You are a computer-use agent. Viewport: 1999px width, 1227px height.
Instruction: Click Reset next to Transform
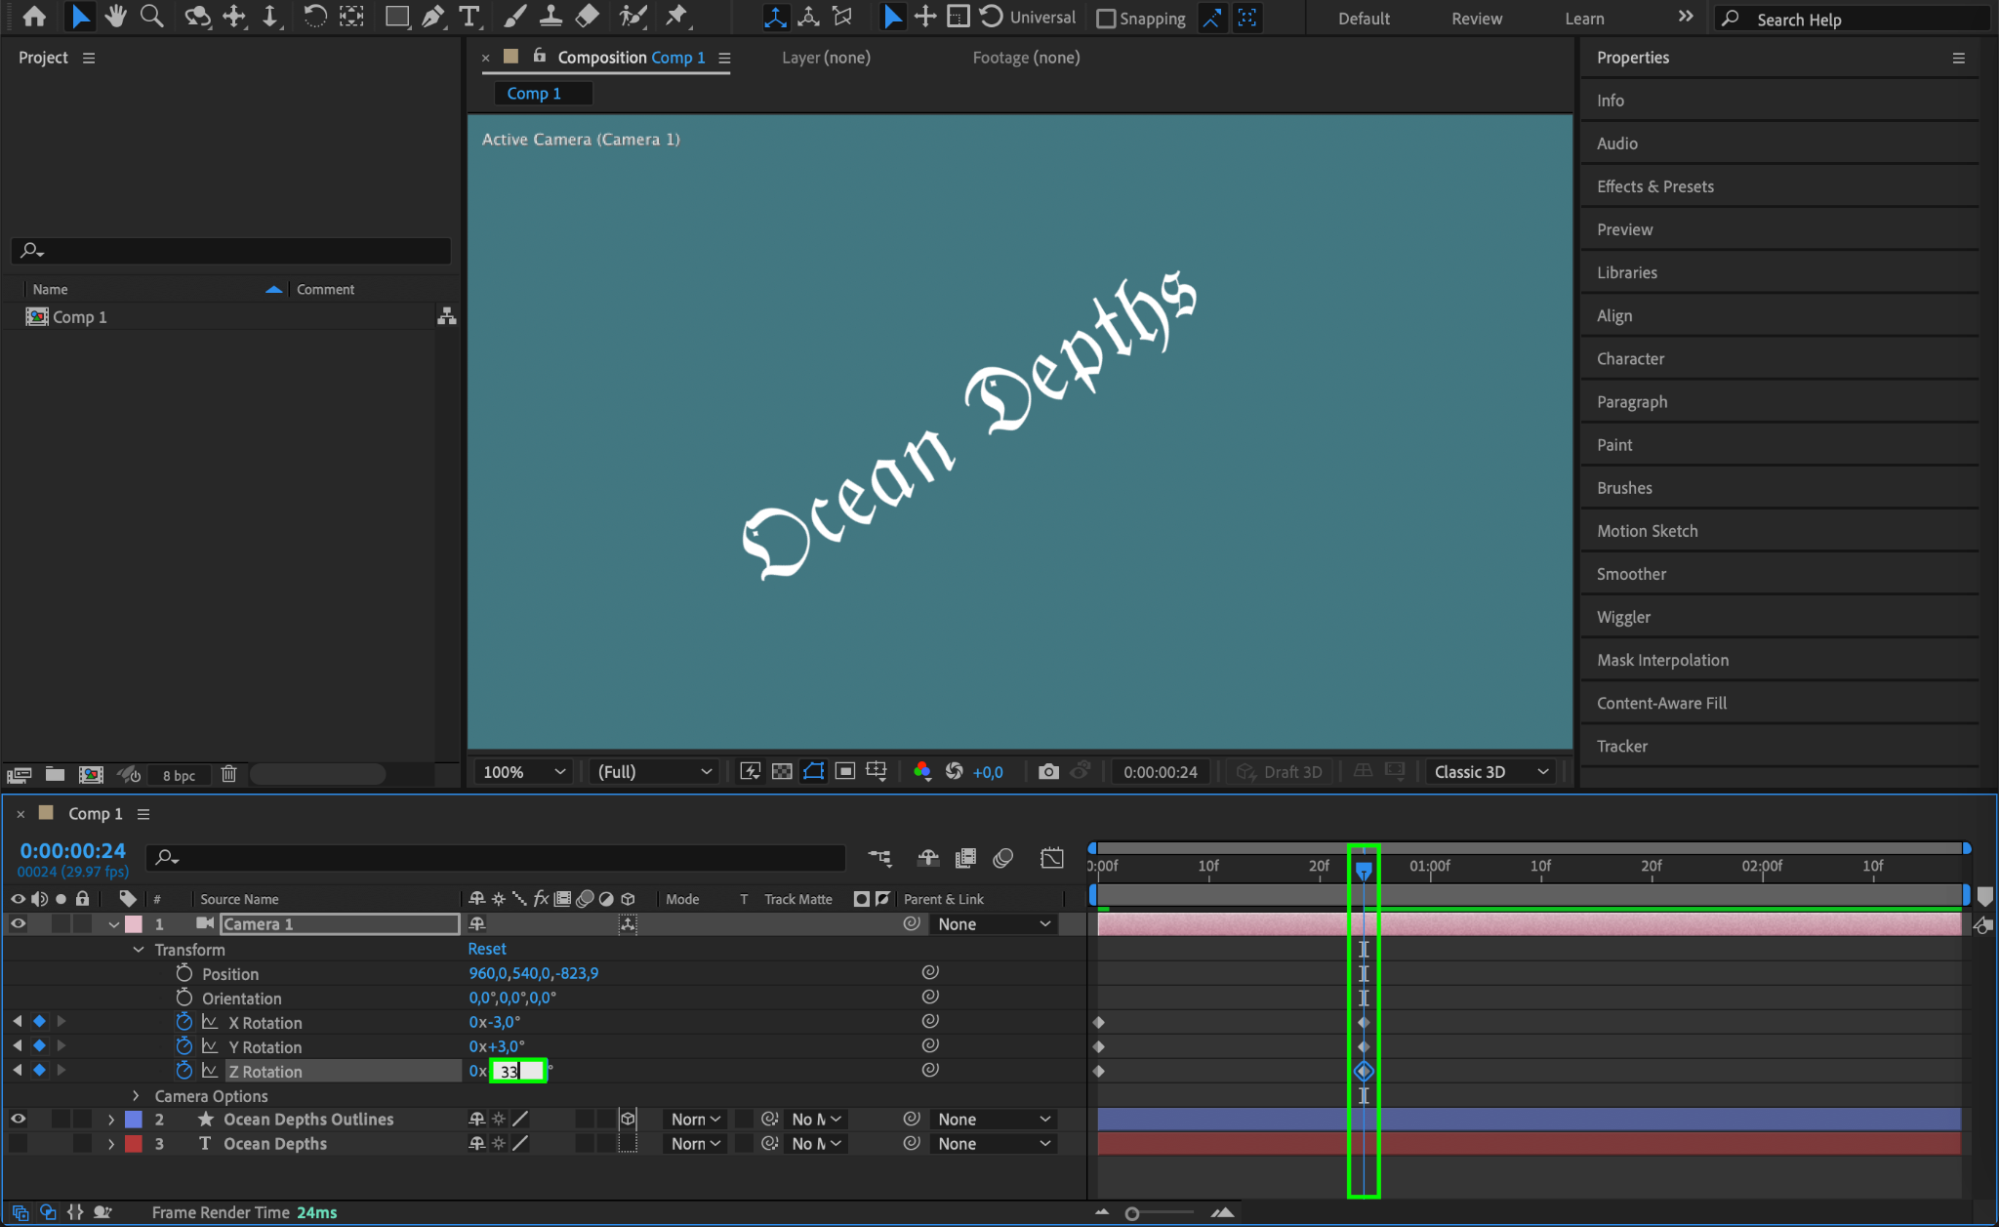tap(487, 949)
